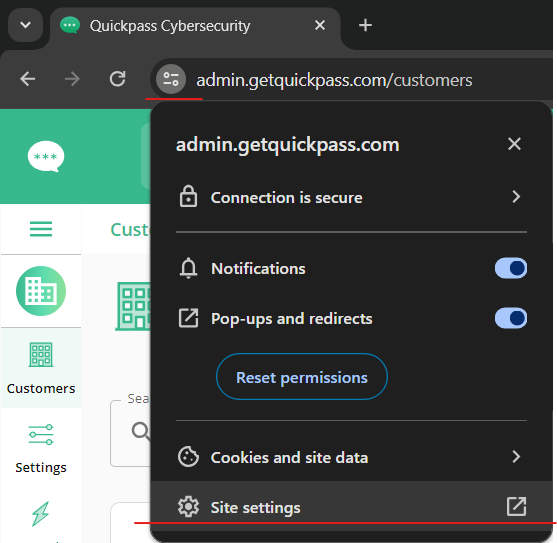The height and width of the screenshot is (543, 557).
Task: Select the Quickpass Cybersecurity browser tab
Action: [x=195, y=27]
